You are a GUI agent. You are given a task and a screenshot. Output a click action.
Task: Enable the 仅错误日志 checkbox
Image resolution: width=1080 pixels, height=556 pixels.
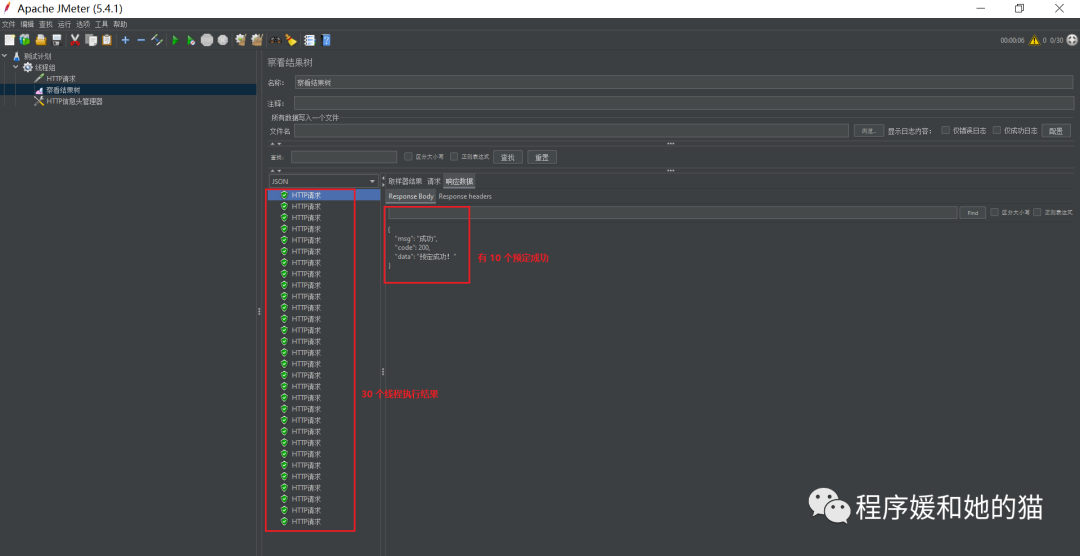pyautogui.click(x=946, y=130)
